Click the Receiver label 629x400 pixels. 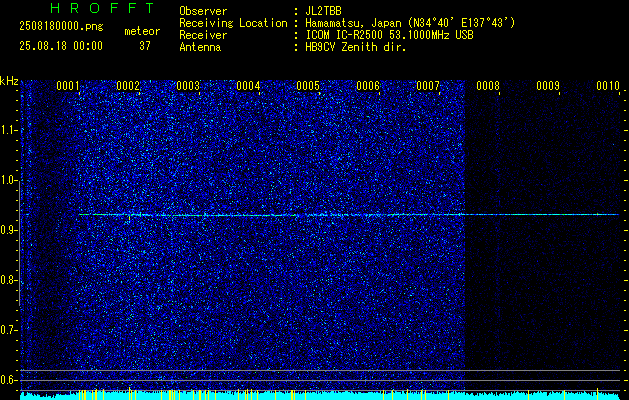coord(203,35)
